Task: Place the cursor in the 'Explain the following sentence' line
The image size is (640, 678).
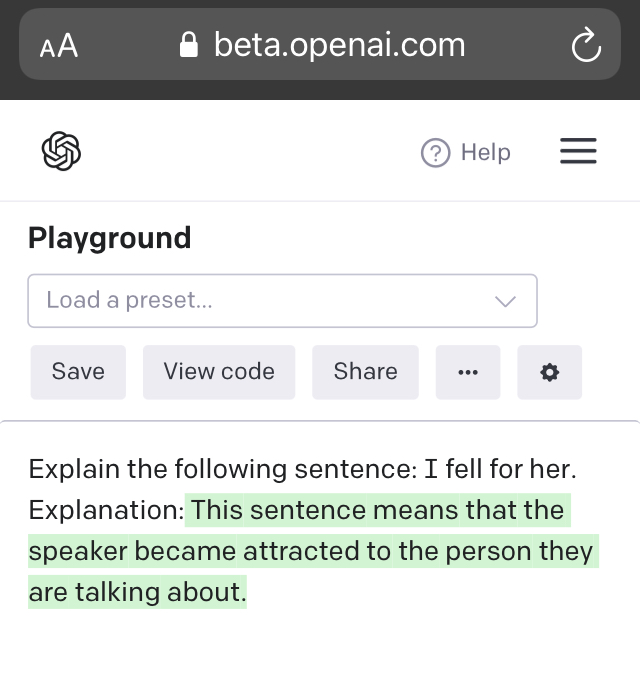Action: pyautogui.click(x=300, y=469)
